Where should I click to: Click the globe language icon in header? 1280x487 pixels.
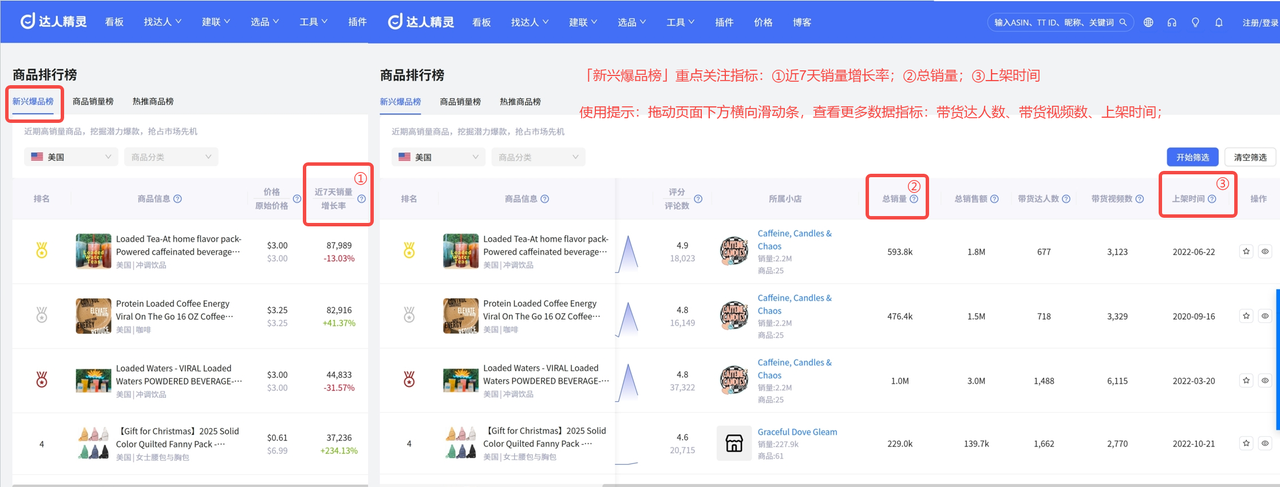point(1148,22)
